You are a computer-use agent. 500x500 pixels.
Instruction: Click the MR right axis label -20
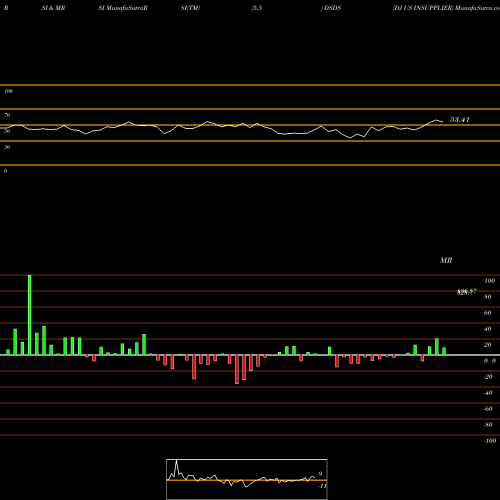tap(488, 377)
